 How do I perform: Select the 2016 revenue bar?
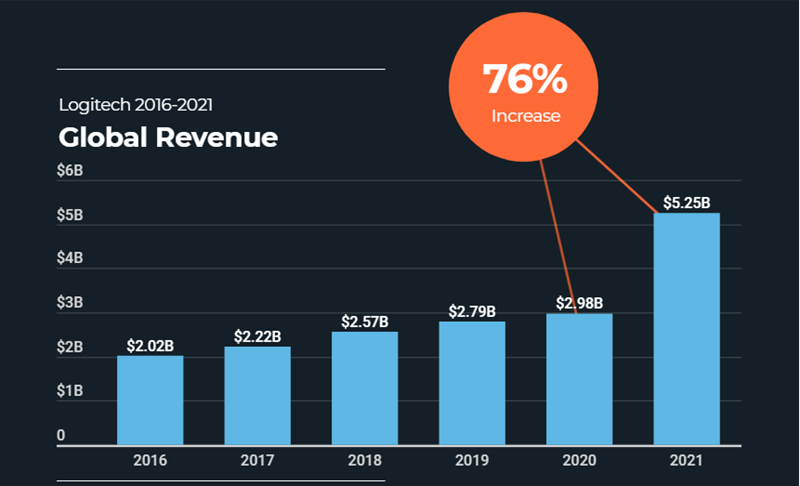pos(150,400)
